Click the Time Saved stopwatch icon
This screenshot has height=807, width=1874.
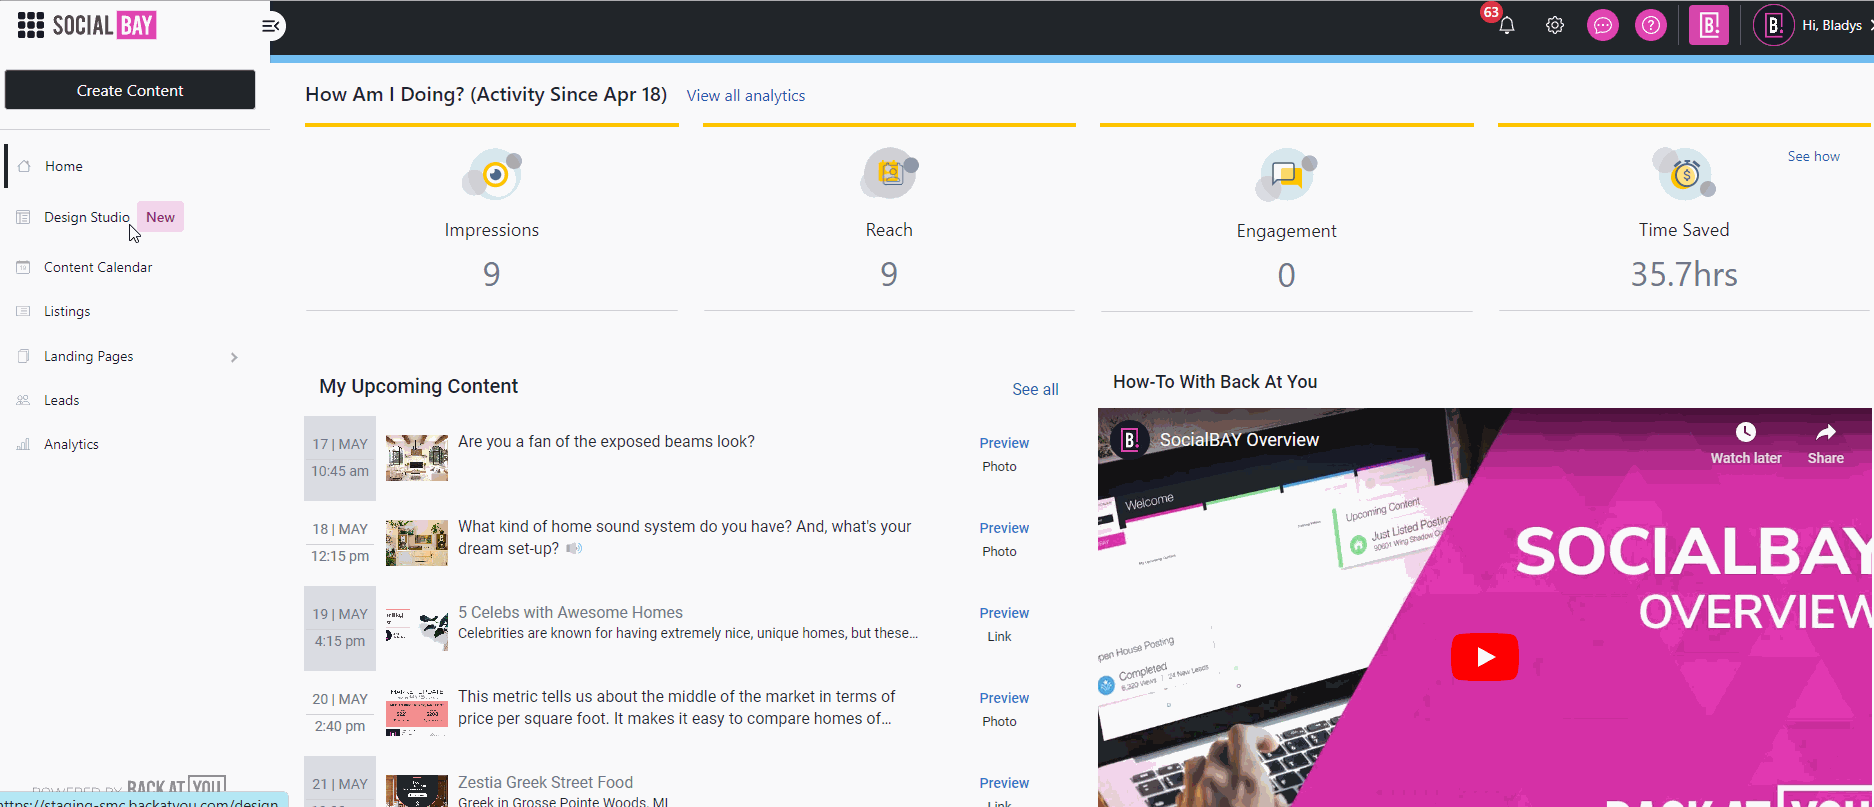coord(1684,174)
